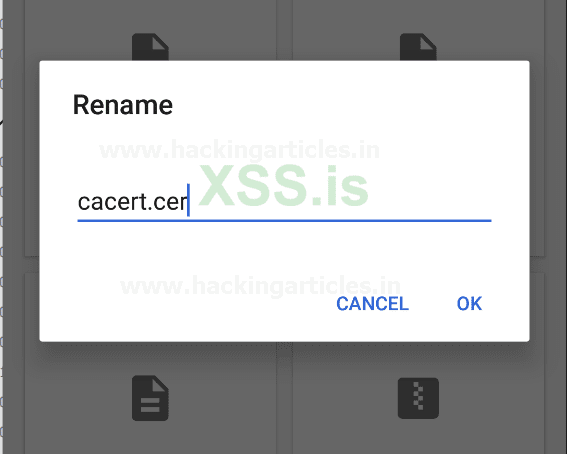Image resolution: width=567 pixels, height=454 pixels.
Task: Click the divider between the bottom file tiles
Action: [284, 398]
